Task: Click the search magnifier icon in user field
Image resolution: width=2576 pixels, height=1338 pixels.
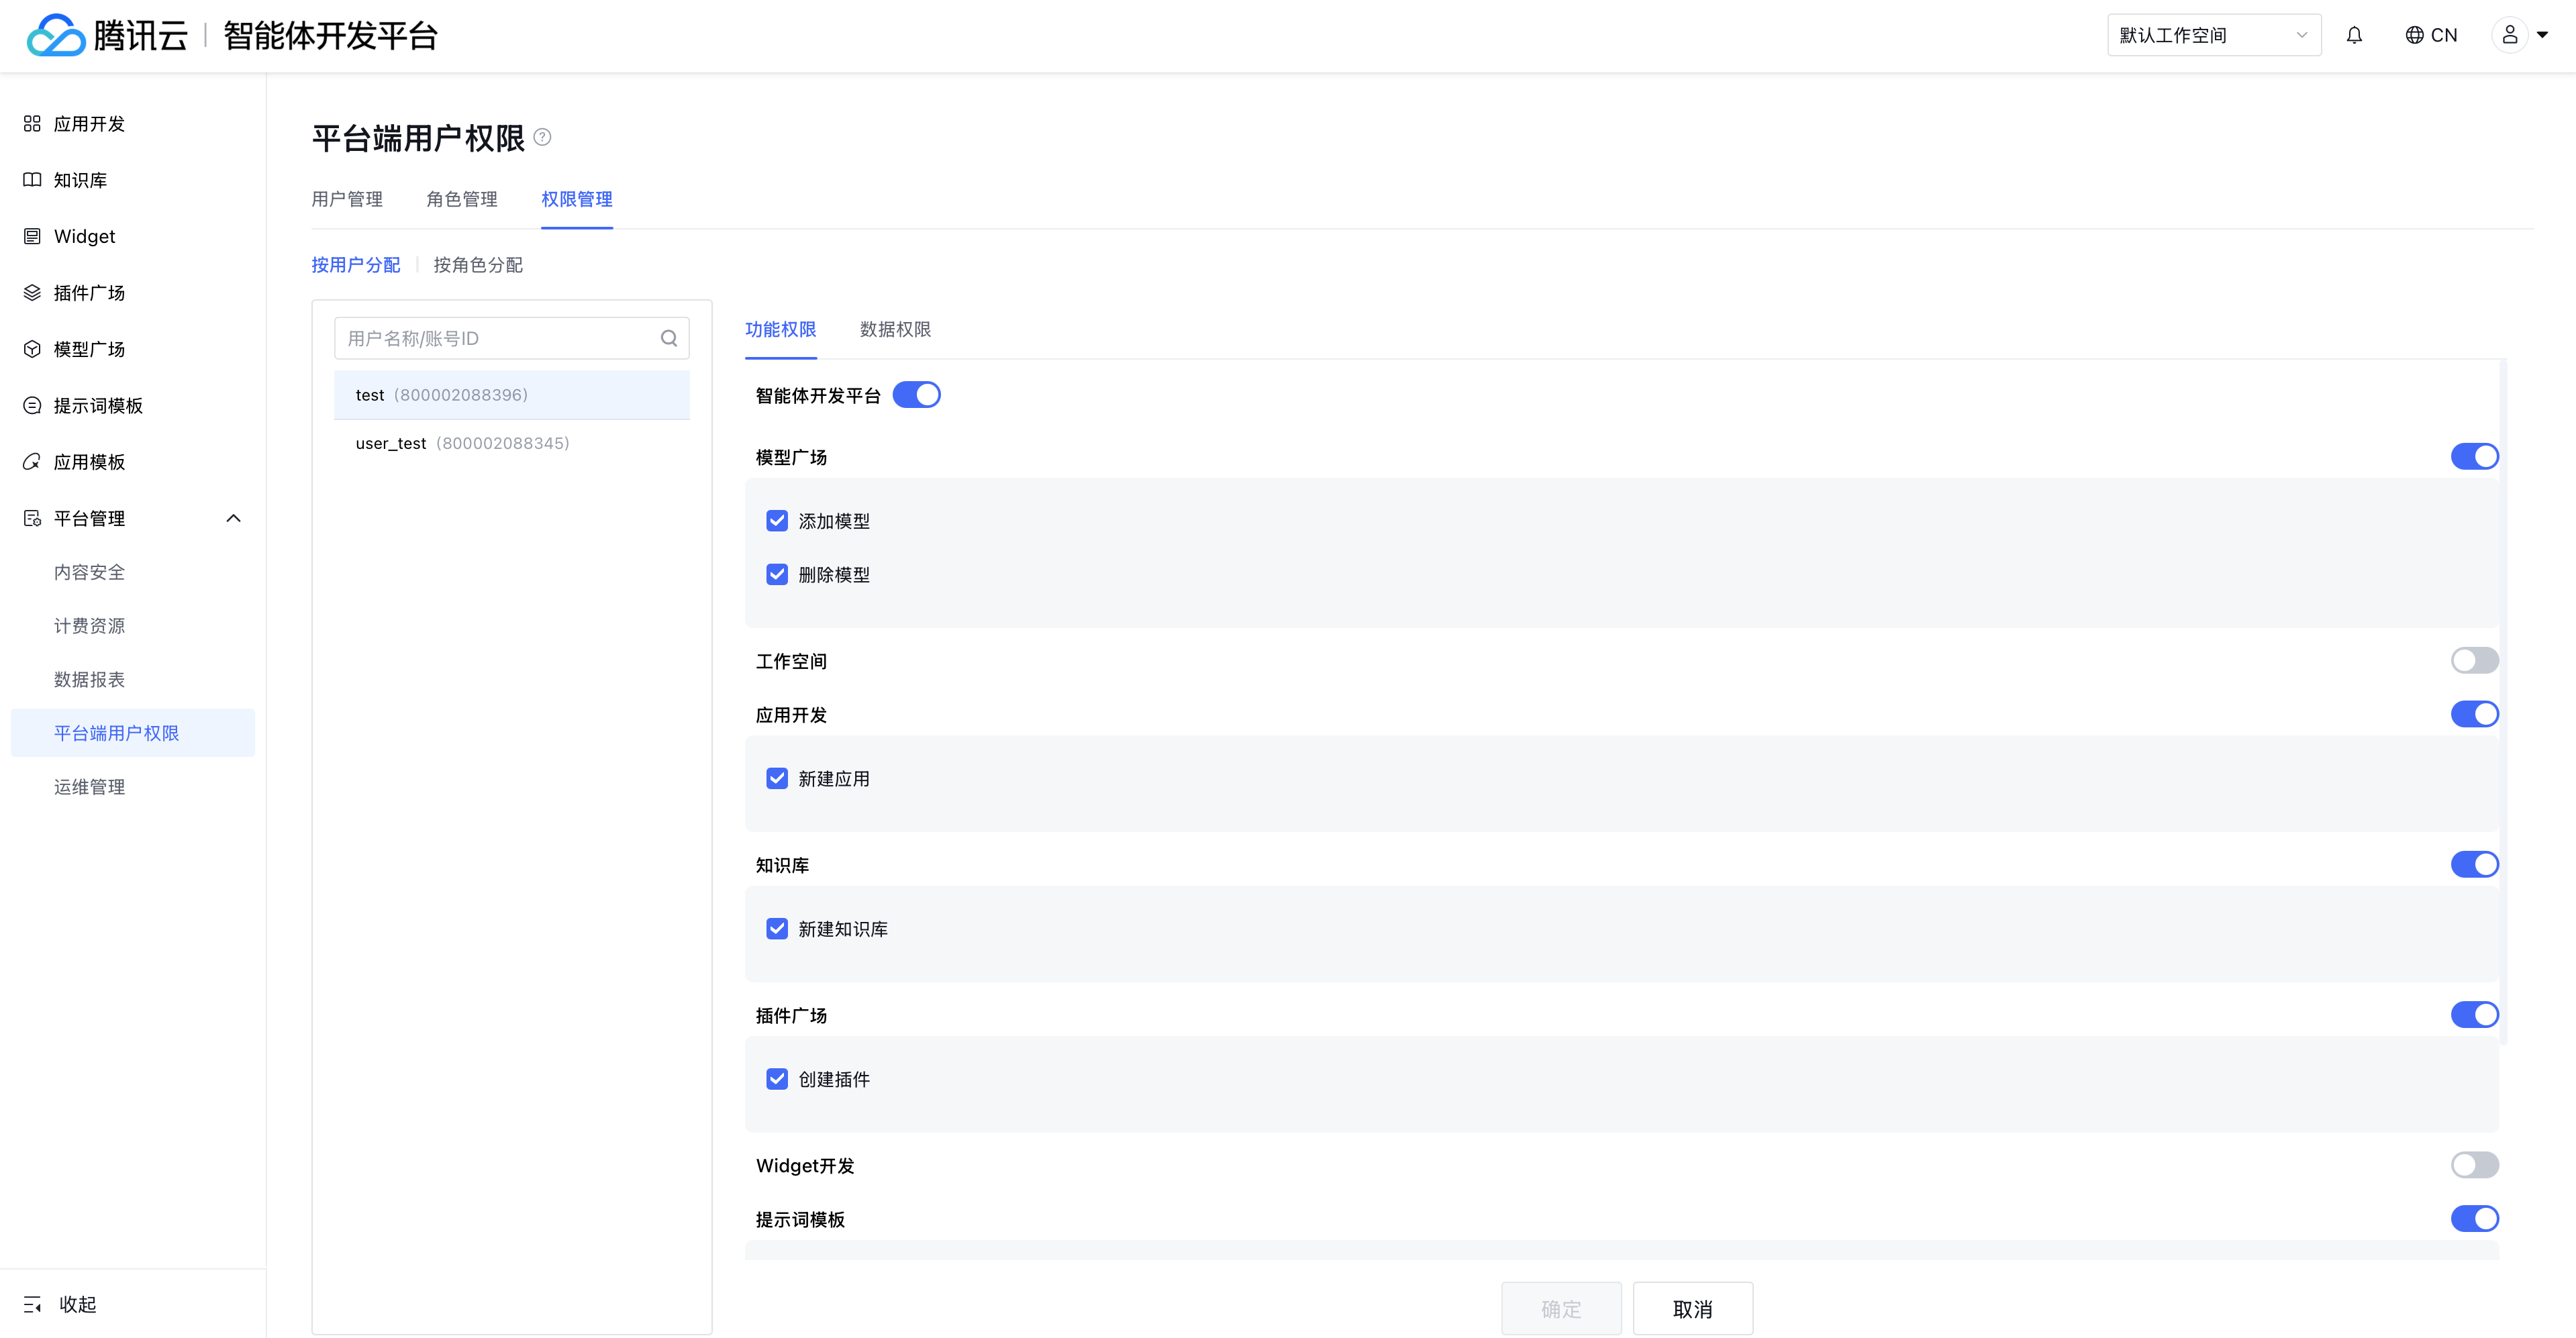Action: coord(669,339)
